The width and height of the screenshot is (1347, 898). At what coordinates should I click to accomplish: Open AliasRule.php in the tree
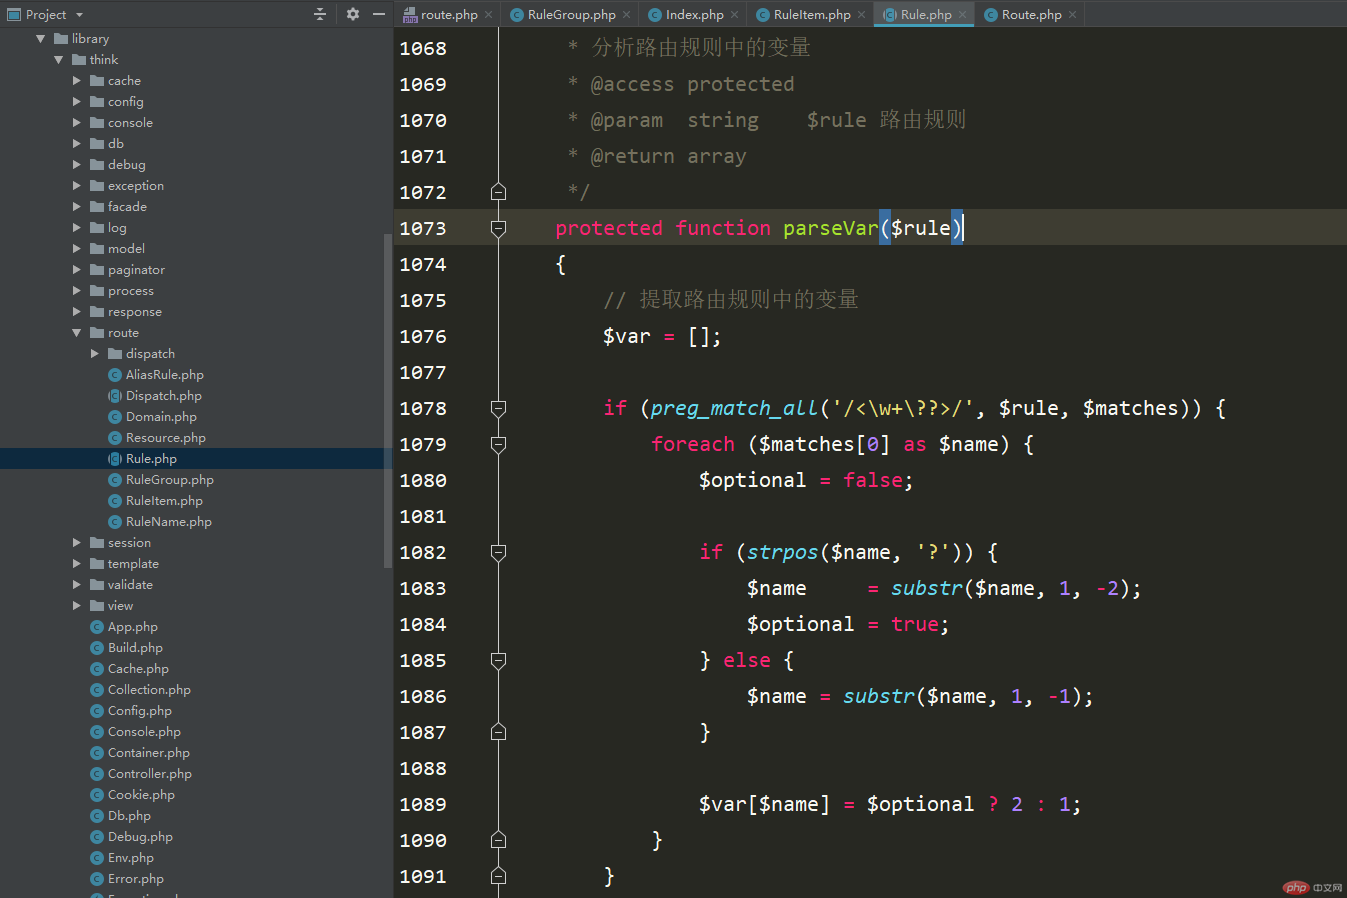[164, 375]
